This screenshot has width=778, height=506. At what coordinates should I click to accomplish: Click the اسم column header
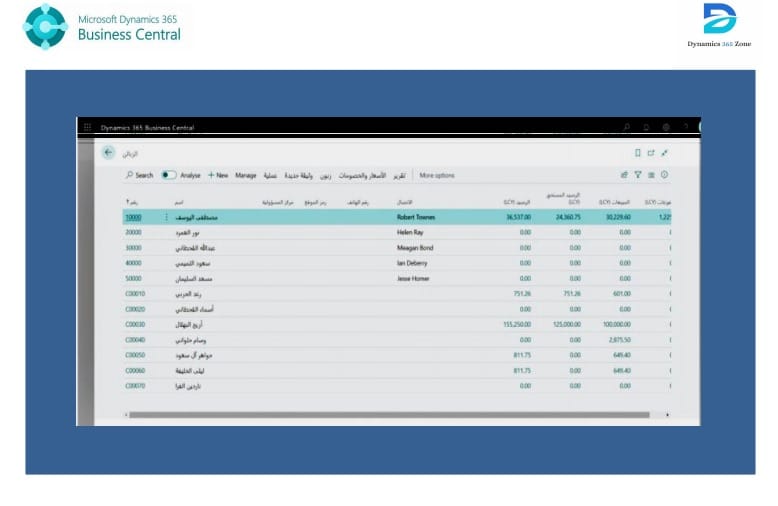179,202
